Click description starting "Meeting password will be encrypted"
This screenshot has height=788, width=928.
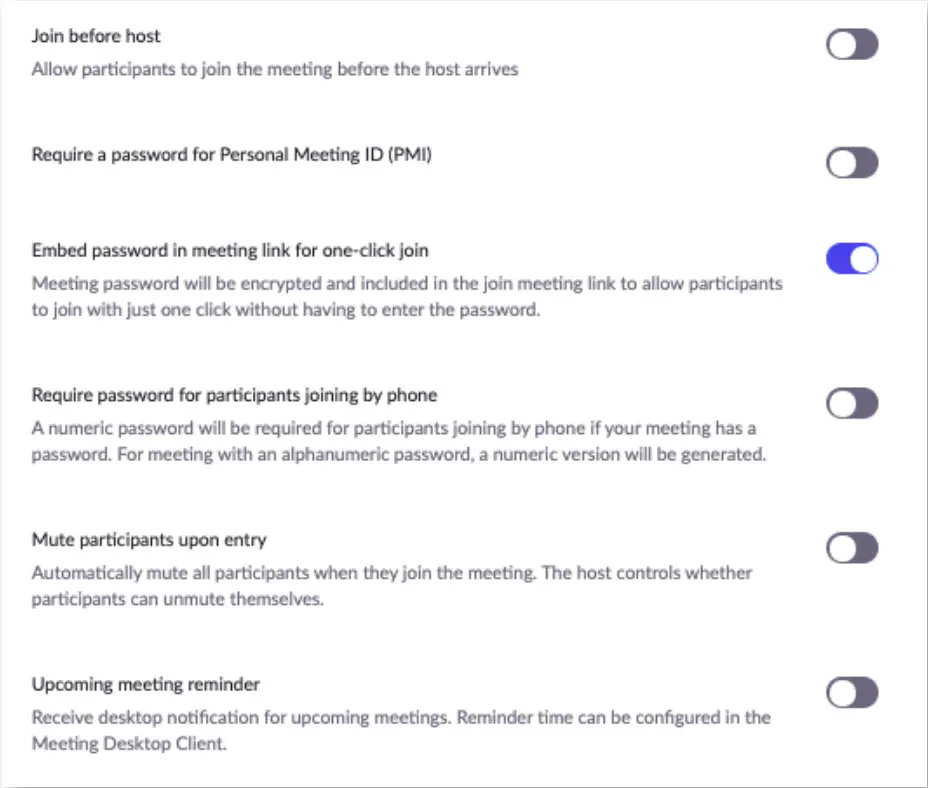407,284
